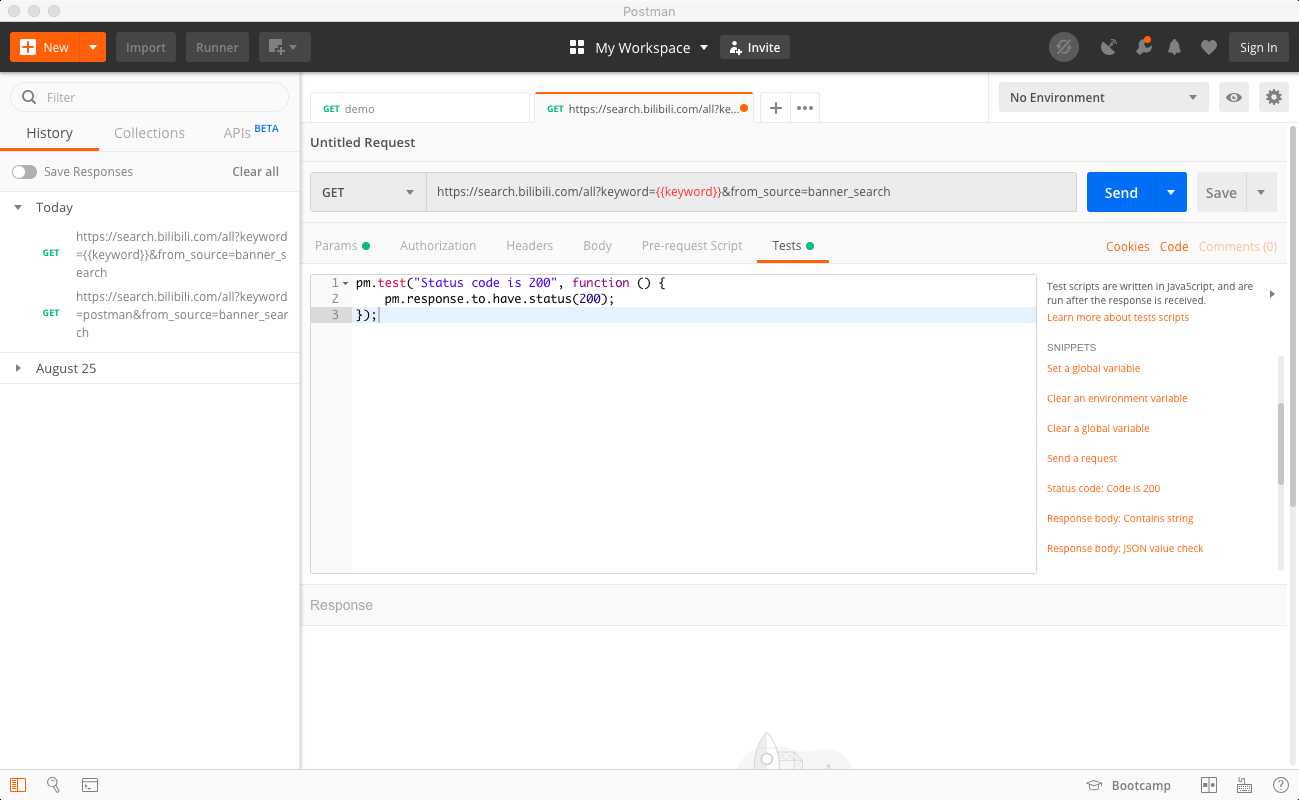
Task: Focus the sidebar Filter search field
Action: pyautogui.click(x=150, y=97)
